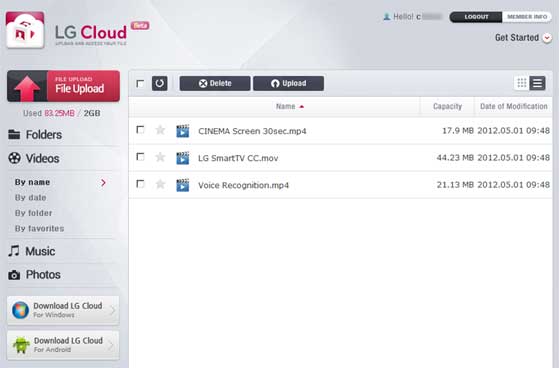Tick the select-all checkbox in toolbar
Screen dimensions: 560x368
tap(140, 84)
